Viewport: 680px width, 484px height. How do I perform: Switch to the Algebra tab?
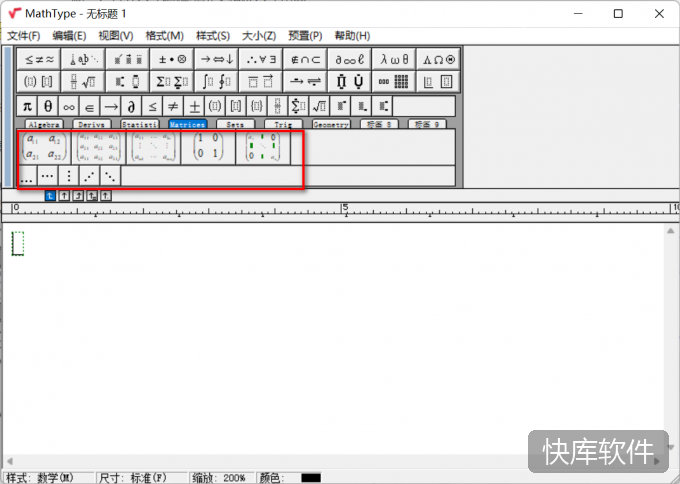pos(44,124)
